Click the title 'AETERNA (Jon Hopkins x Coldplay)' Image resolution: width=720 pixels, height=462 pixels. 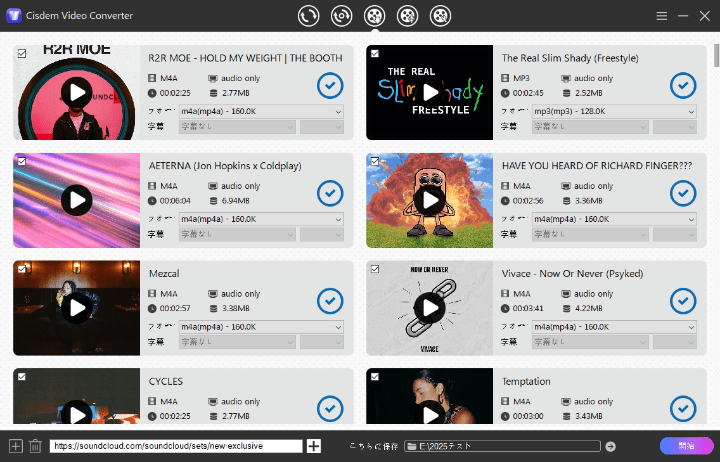click(225, 166)
